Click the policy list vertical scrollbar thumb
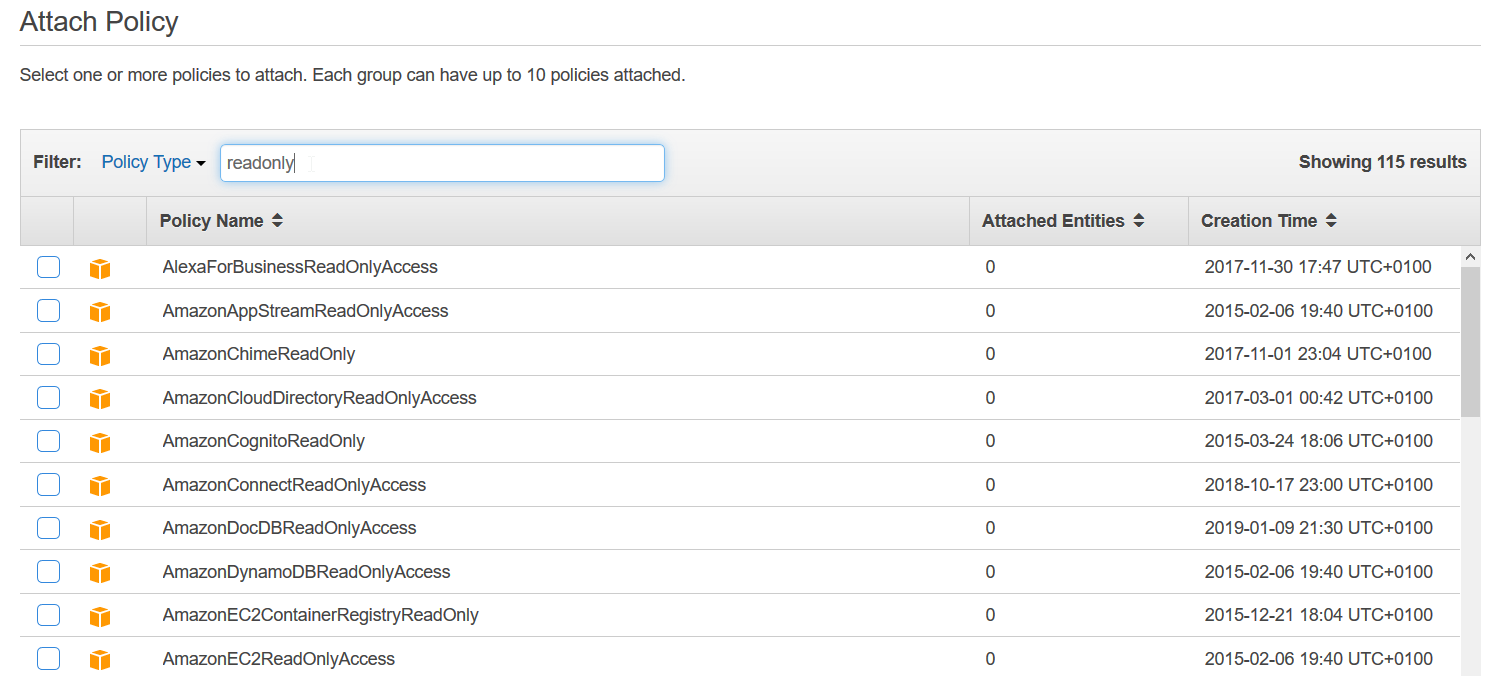 (x=1470, y=340)
